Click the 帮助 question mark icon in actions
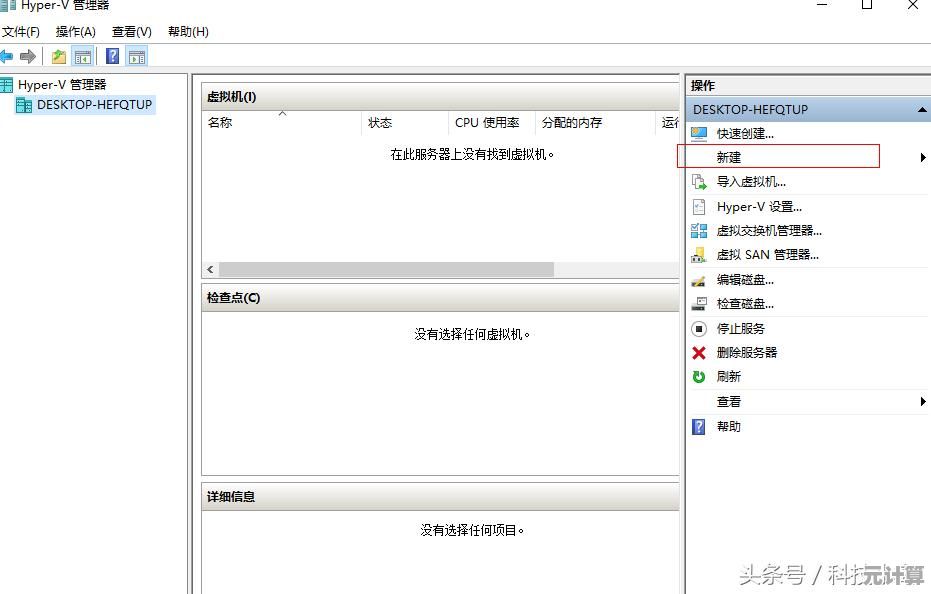Screen dimensions: 931x594 699,426
